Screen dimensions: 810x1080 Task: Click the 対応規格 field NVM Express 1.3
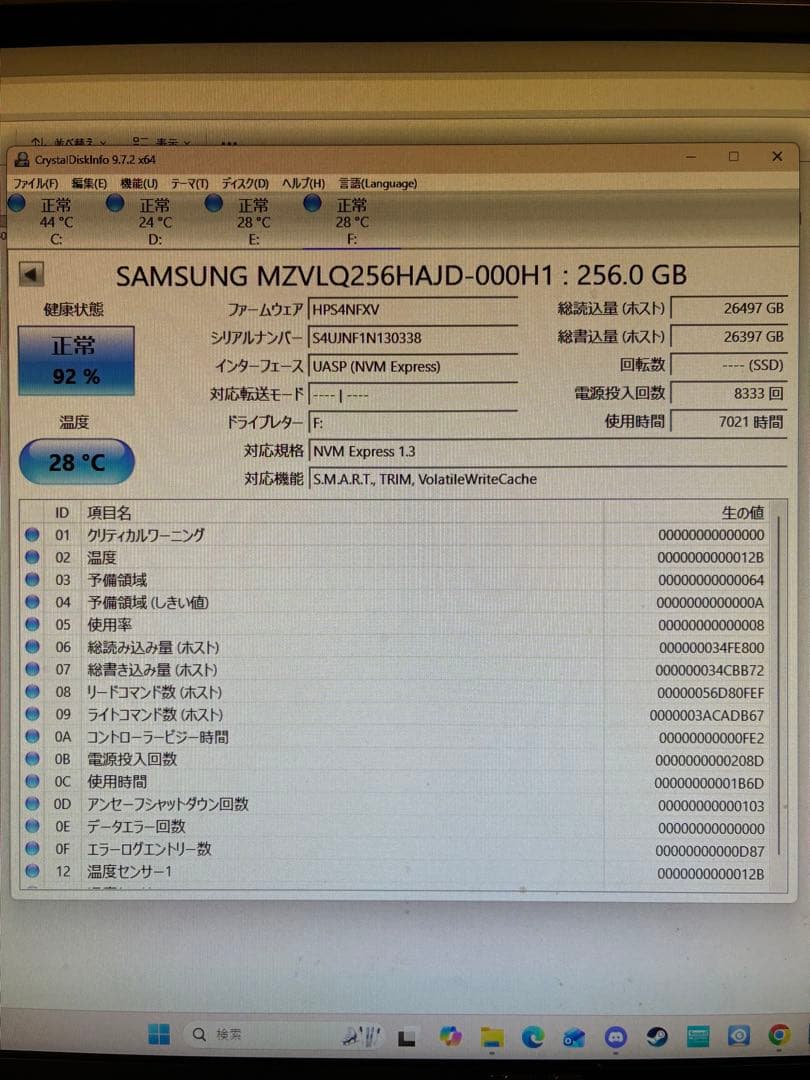point(548,451)
